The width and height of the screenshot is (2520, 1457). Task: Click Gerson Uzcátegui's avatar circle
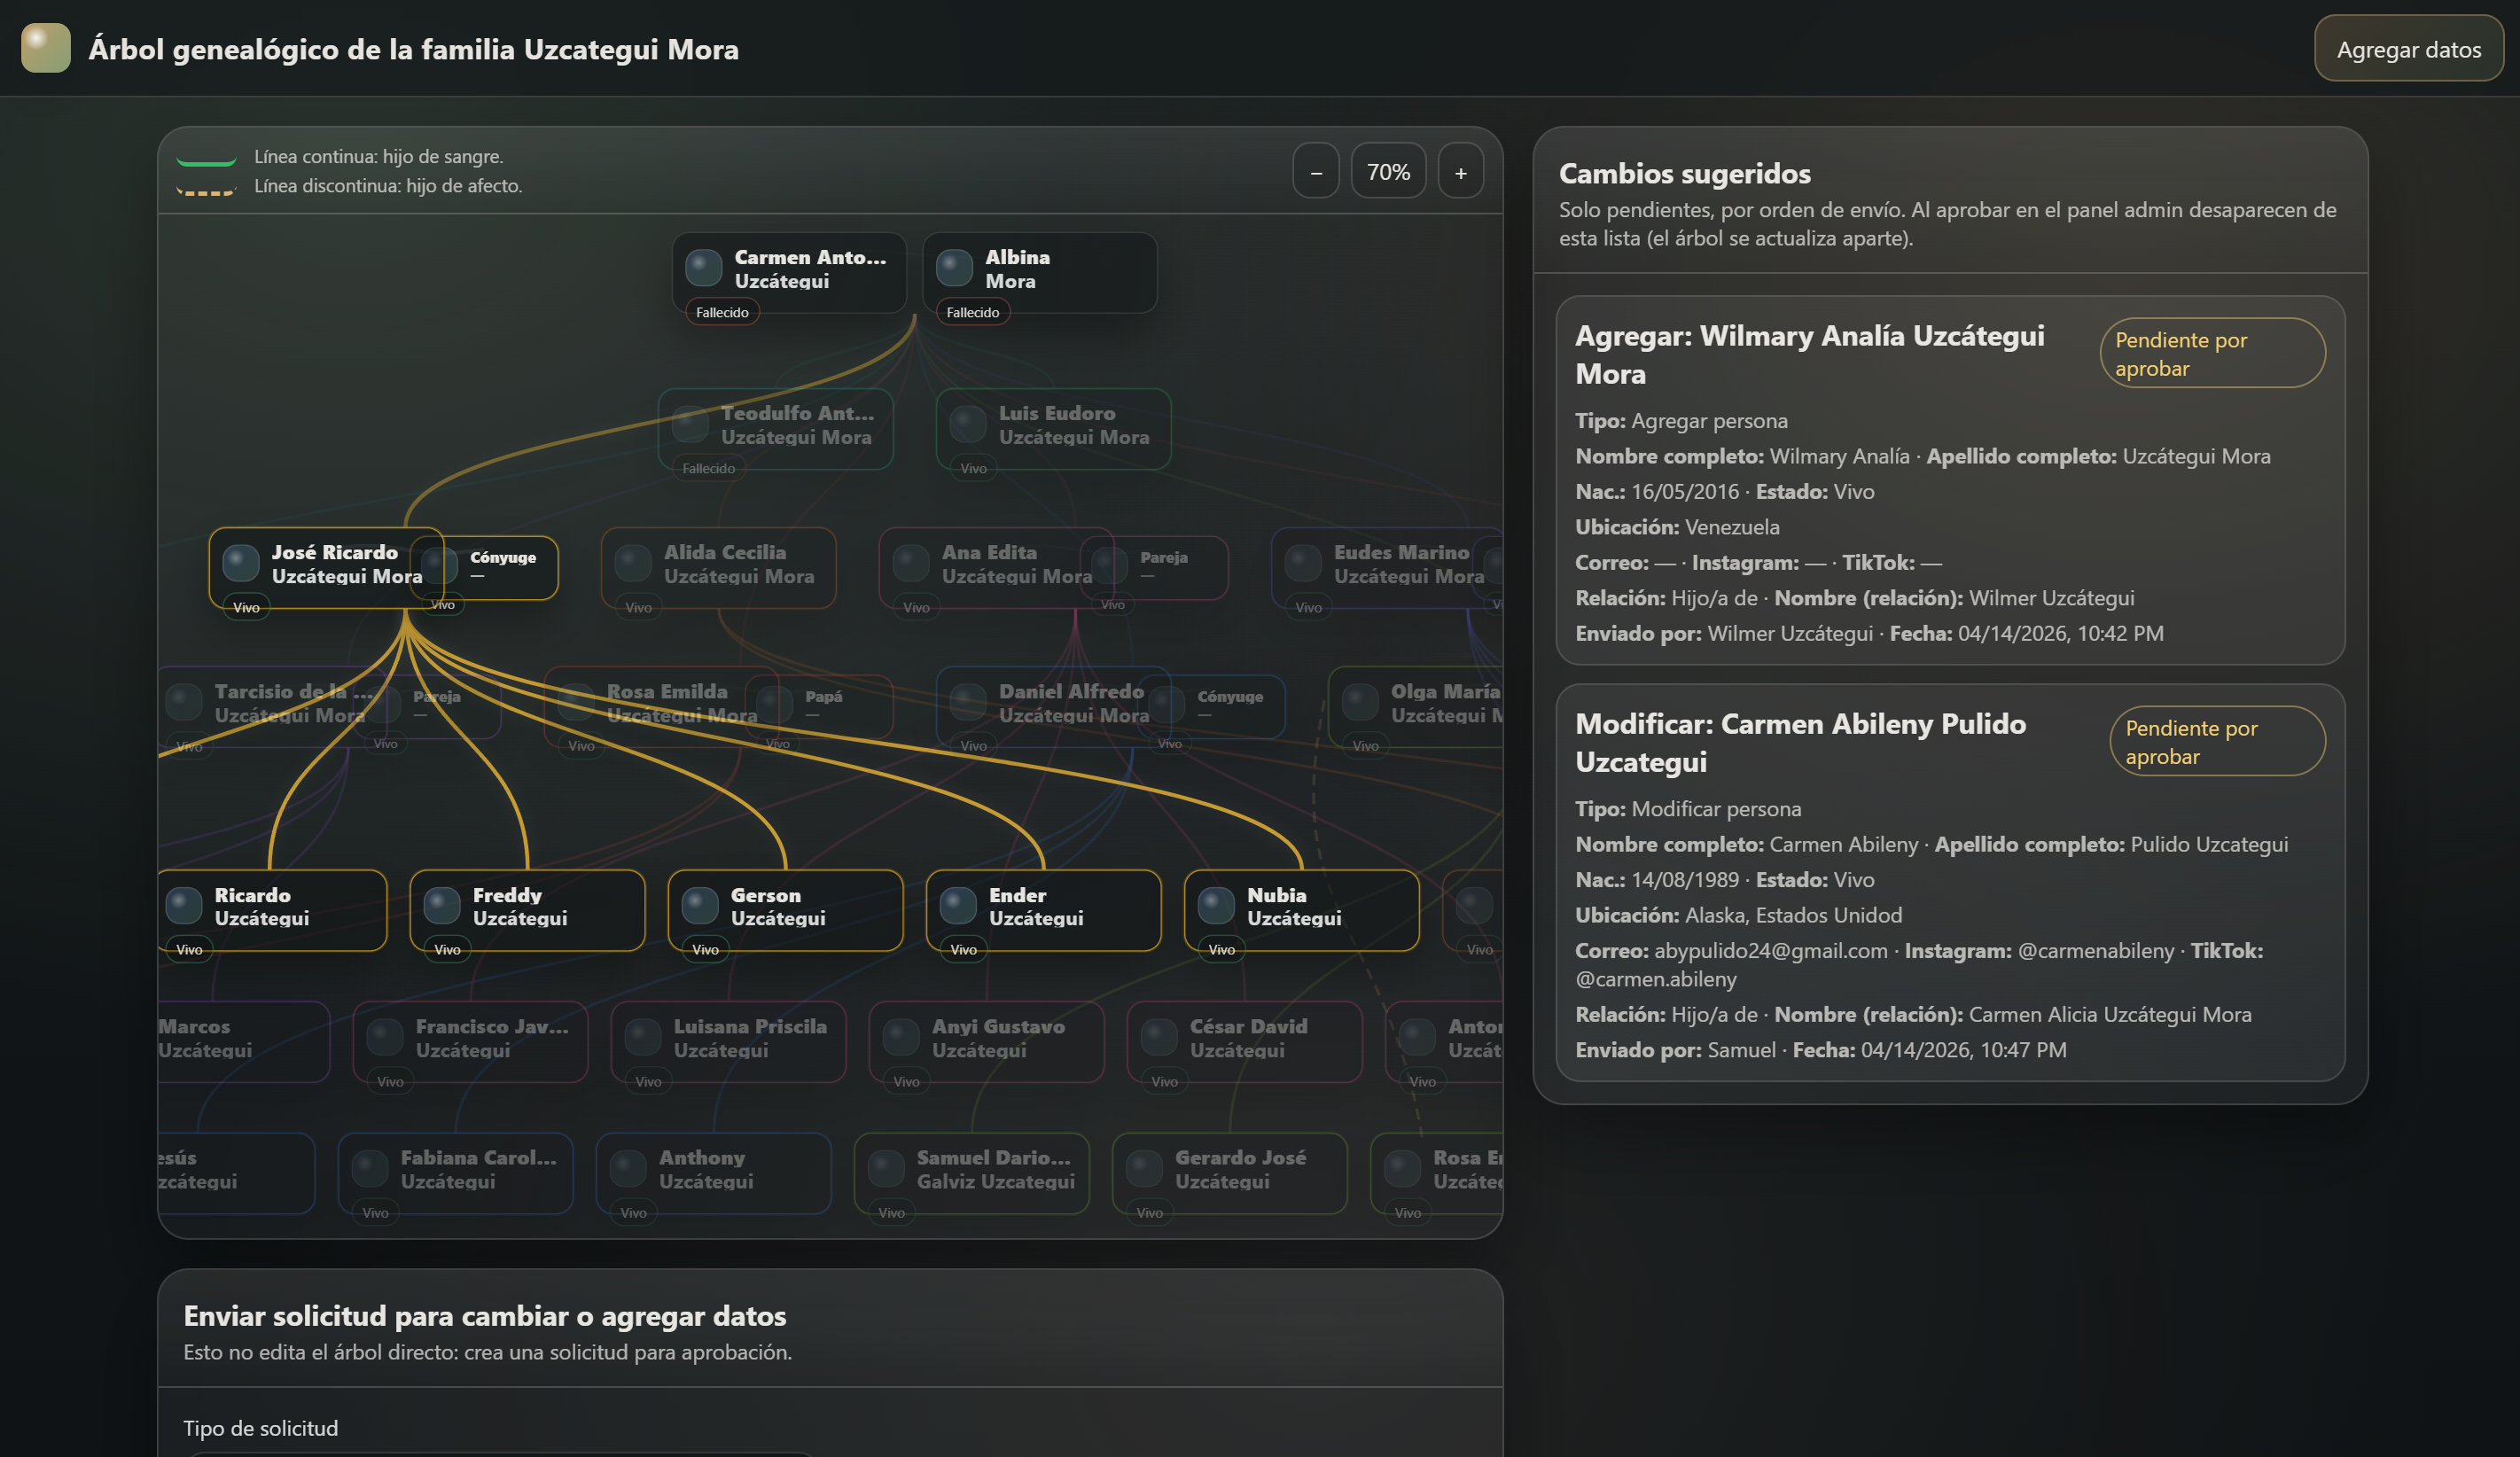point(699,906)
